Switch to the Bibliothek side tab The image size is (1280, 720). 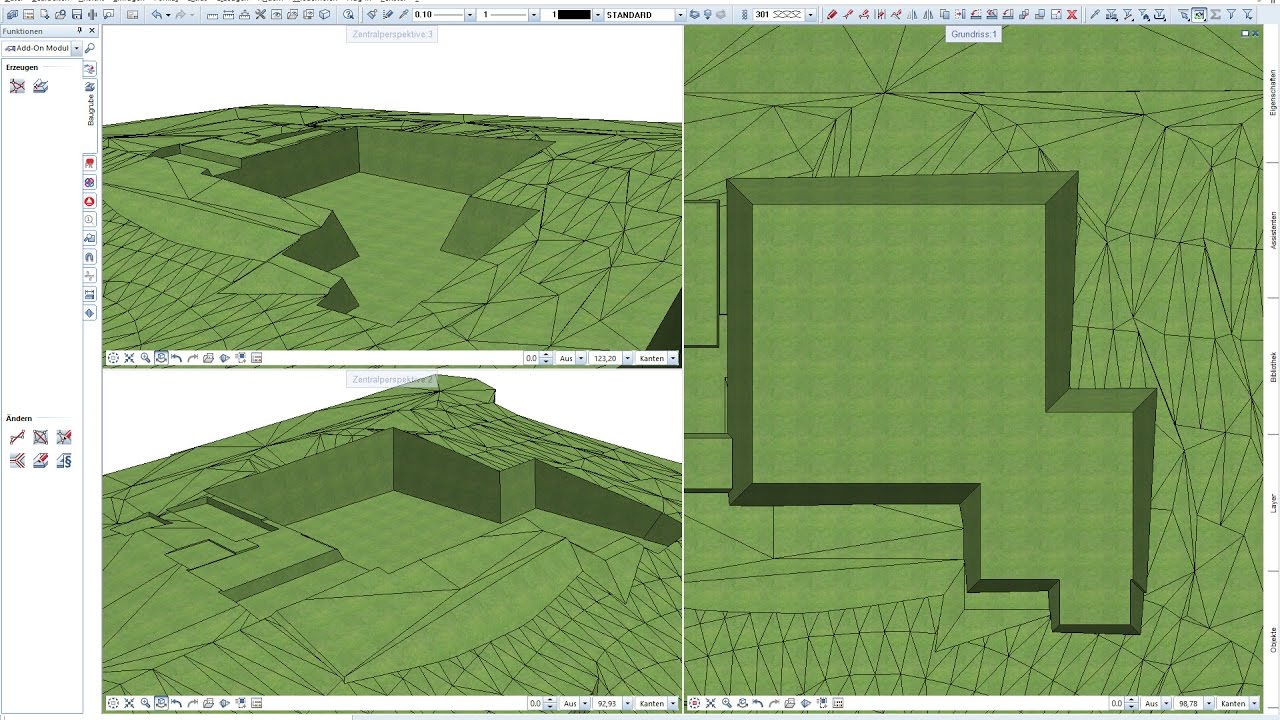1272,365
